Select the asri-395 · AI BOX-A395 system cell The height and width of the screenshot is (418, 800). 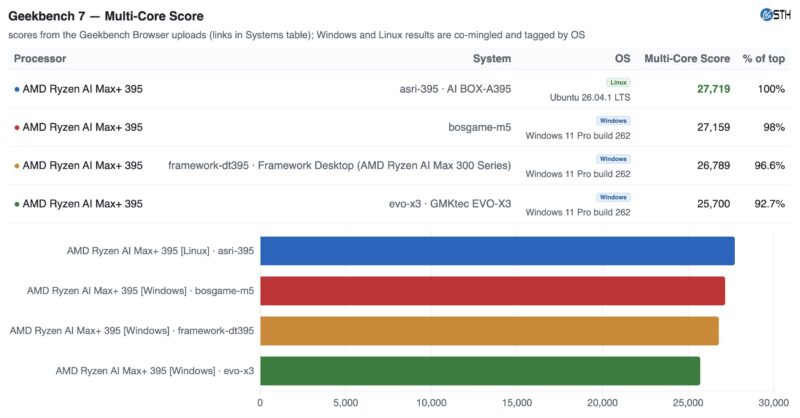[x=455, y=89]
